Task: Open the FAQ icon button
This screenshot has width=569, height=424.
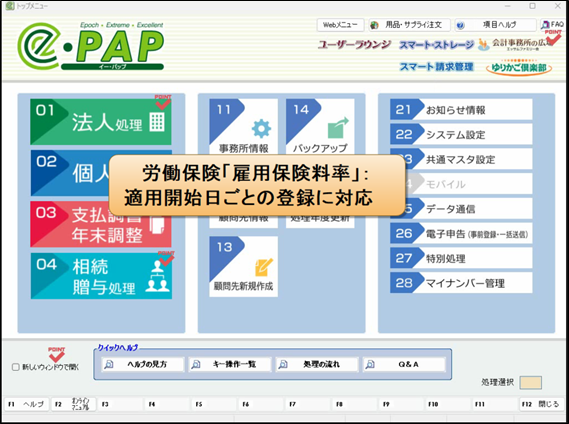Action: (x=552, y=25)
